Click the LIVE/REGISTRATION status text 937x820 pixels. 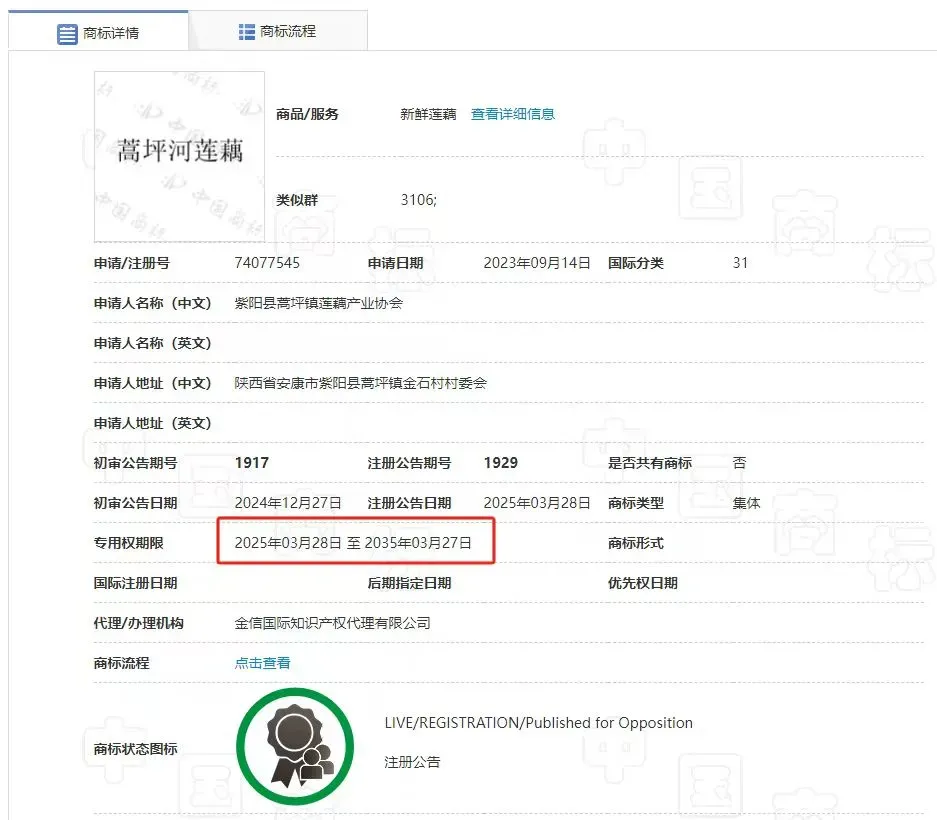pyautogui.click(x=538, y=723)
